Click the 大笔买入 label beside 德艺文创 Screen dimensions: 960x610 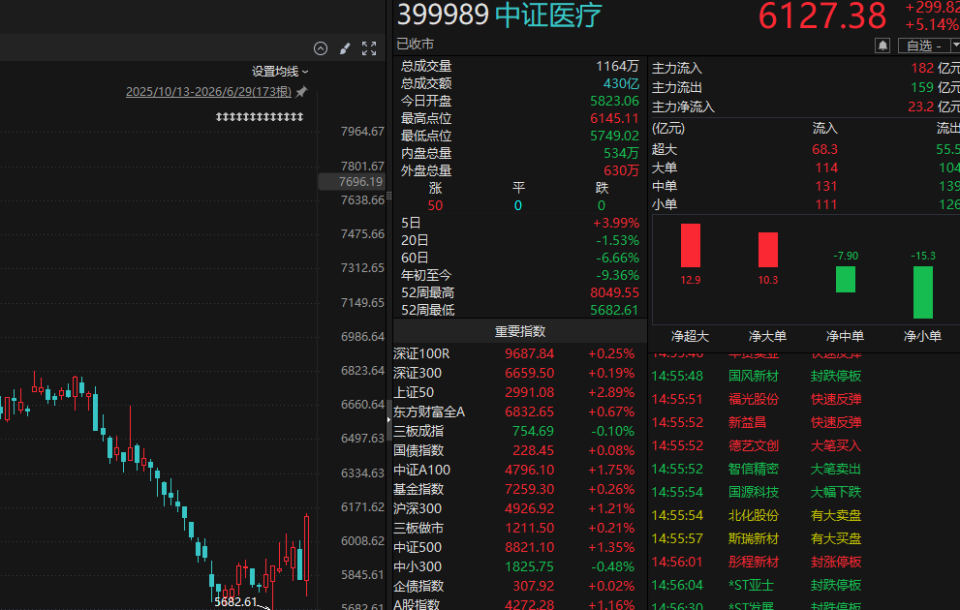click(x=836, y=446)
